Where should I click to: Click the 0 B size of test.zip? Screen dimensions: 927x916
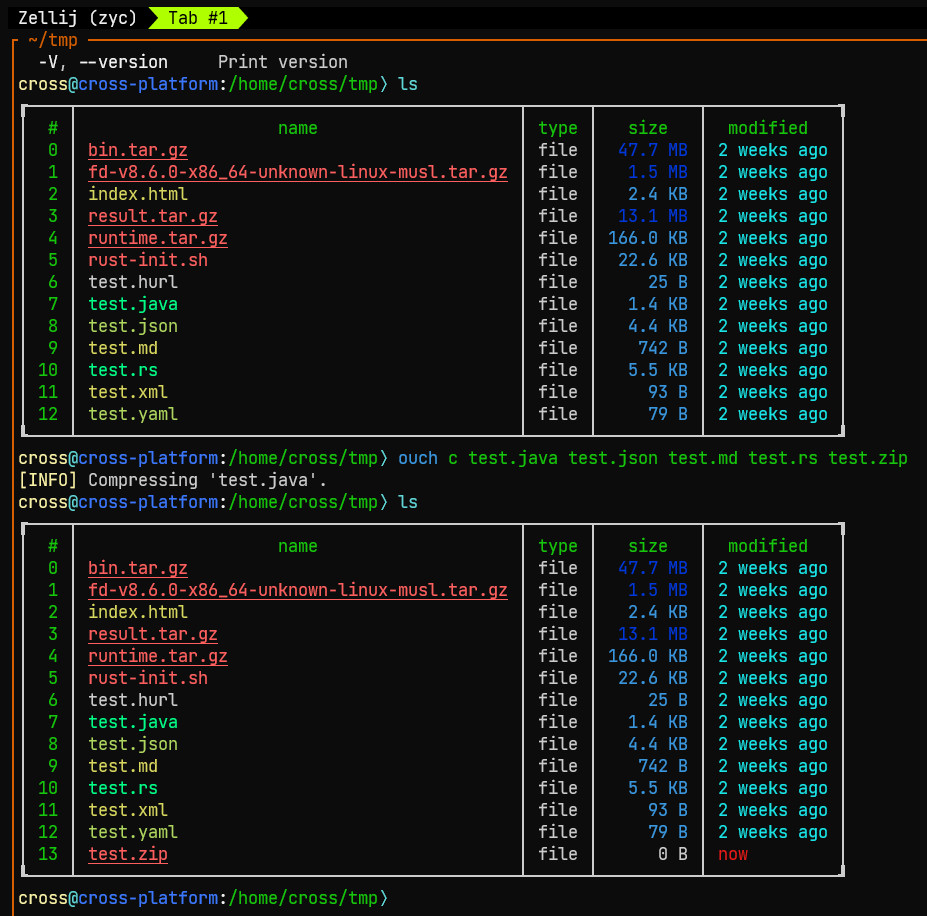(673, 854)
